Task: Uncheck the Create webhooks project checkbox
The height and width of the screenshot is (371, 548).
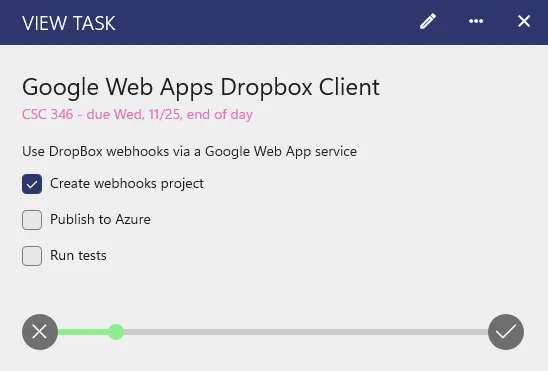Action: [x=32, y=184]
